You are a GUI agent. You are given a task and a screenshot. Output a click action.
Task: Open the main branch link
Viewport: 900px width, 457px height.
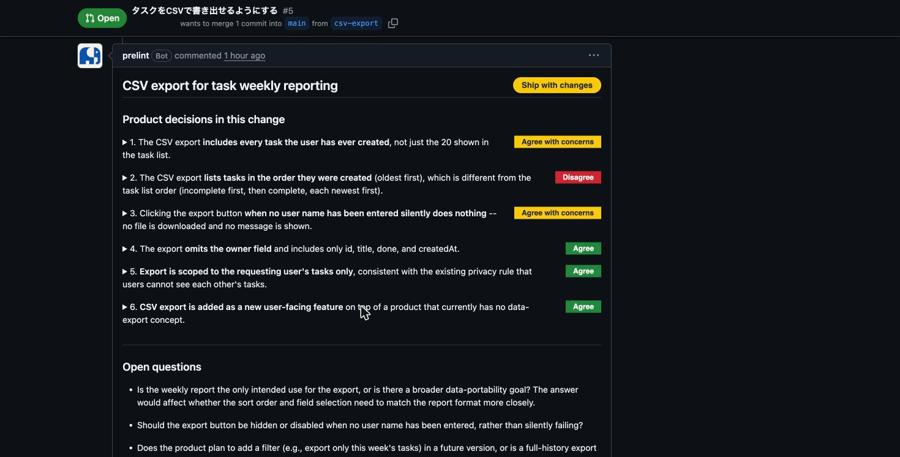[297, 24]
